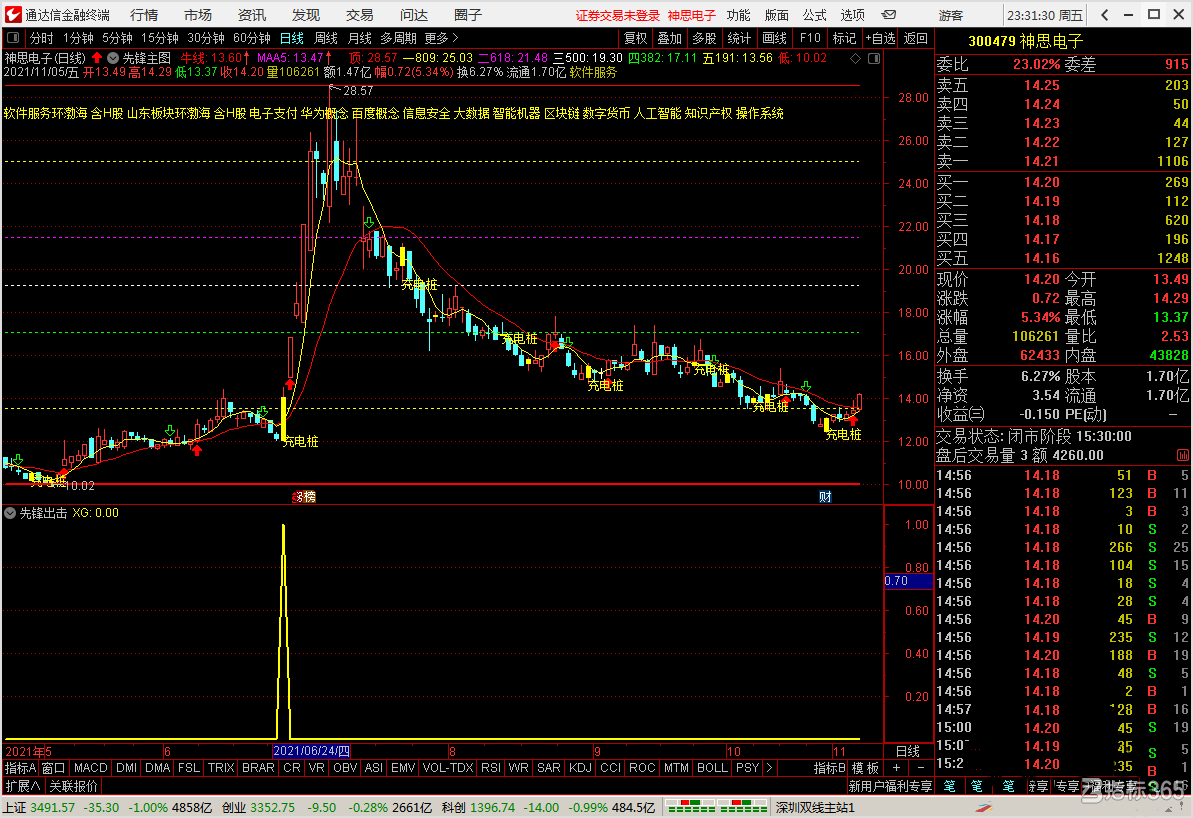Image resolution: width=1193 pixels, height=818 pixels.
Task: Click the 关联报价 button
Action: coord(74,786)
